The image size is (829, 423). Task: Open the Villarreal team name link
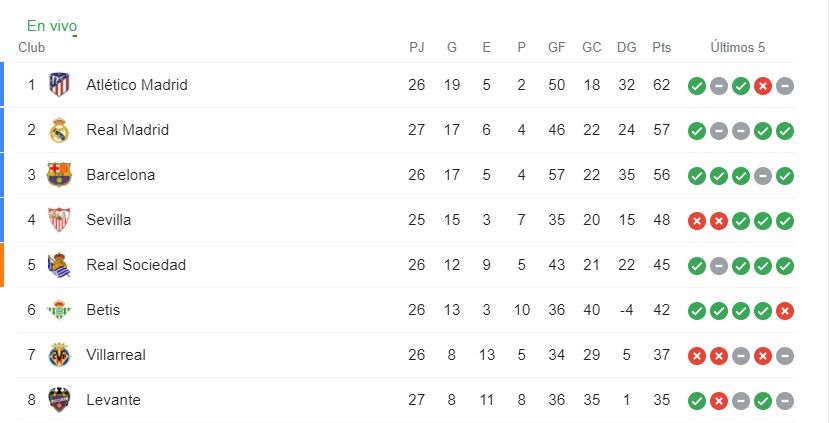tap(116, 355)
